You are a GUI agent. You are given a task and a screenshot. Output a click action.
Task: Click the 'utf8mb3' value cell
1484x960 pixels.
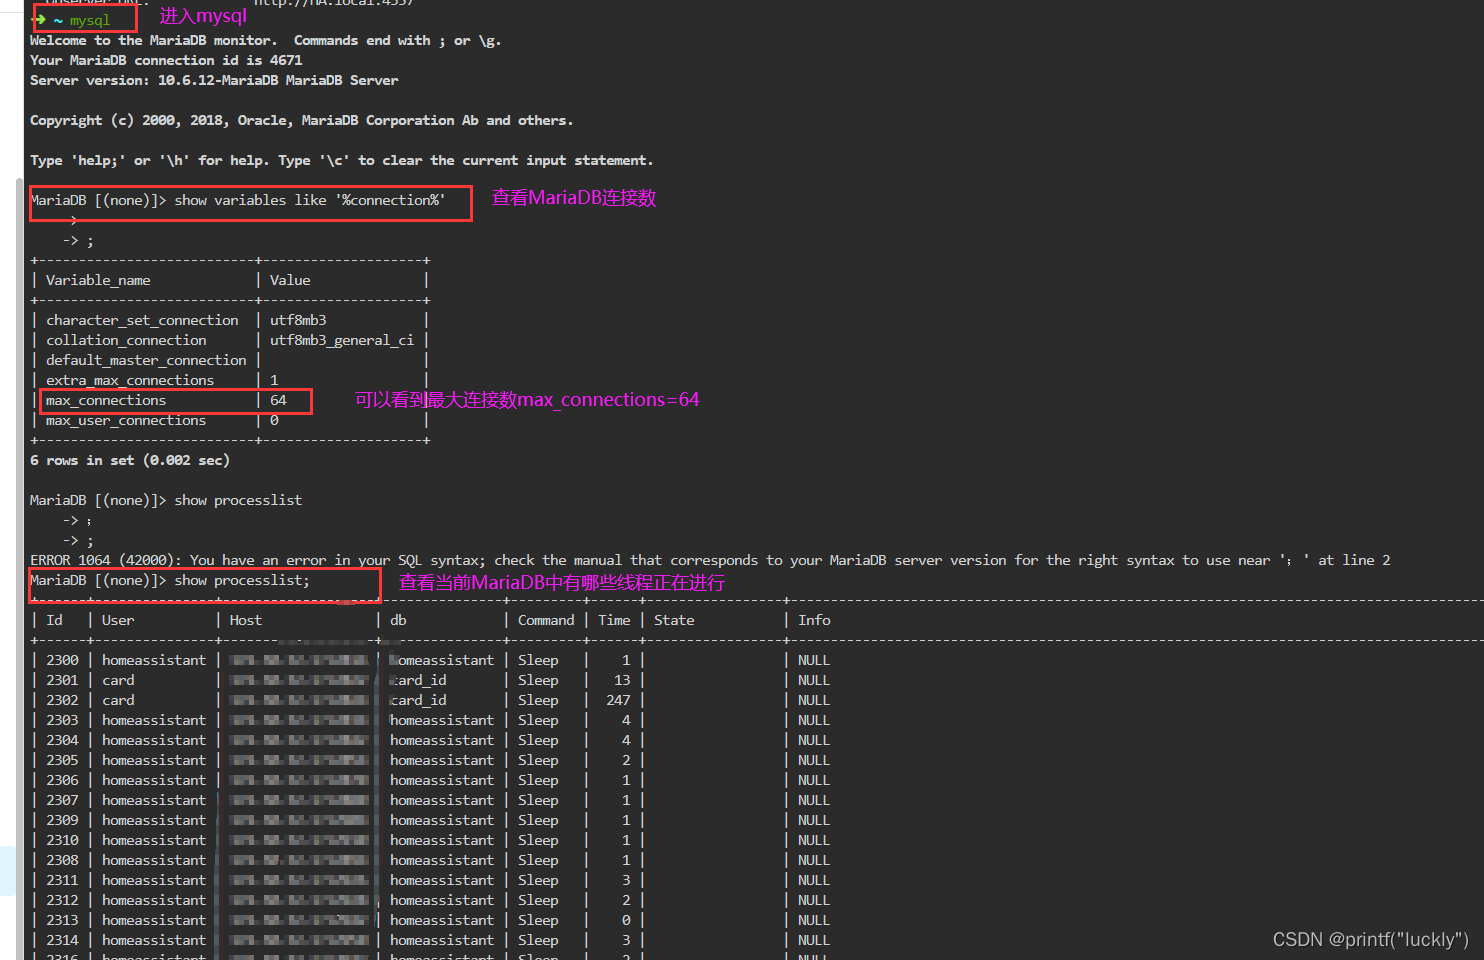(298, 320)
